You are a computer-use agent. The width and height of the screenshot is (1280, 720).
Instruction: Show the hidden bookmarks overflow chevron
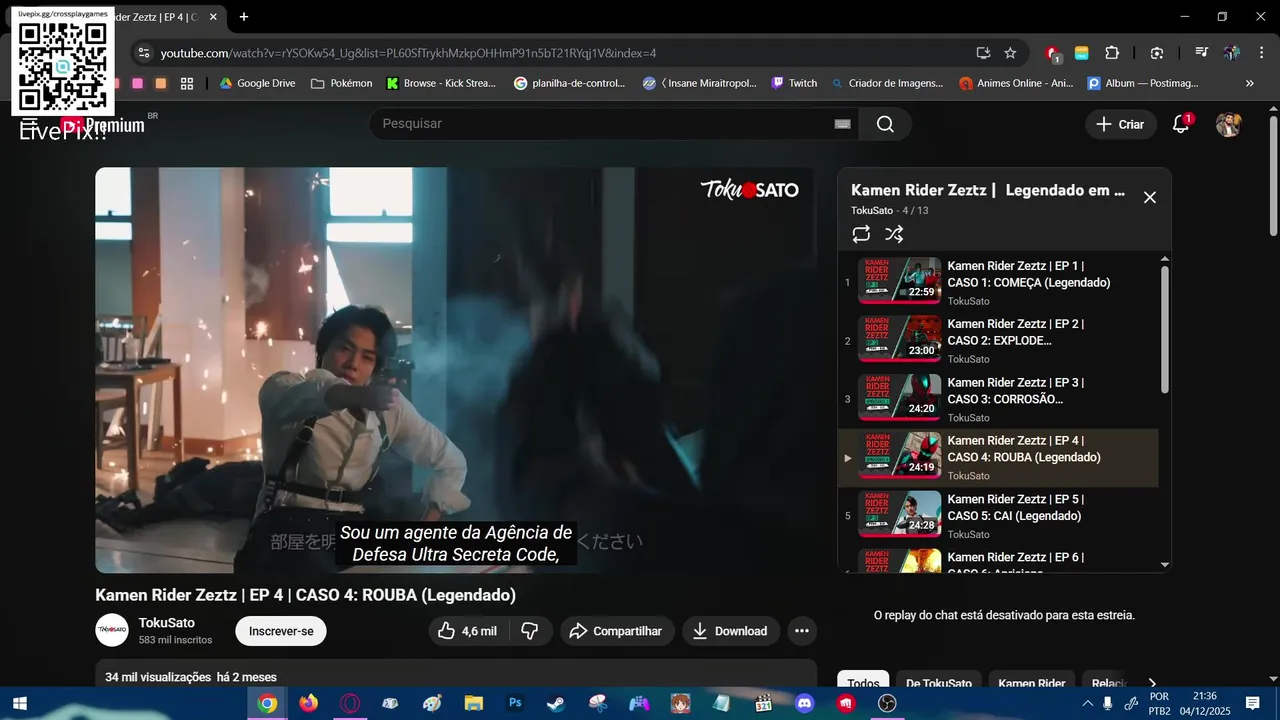pyautogui.click(x=1249, y=83)
